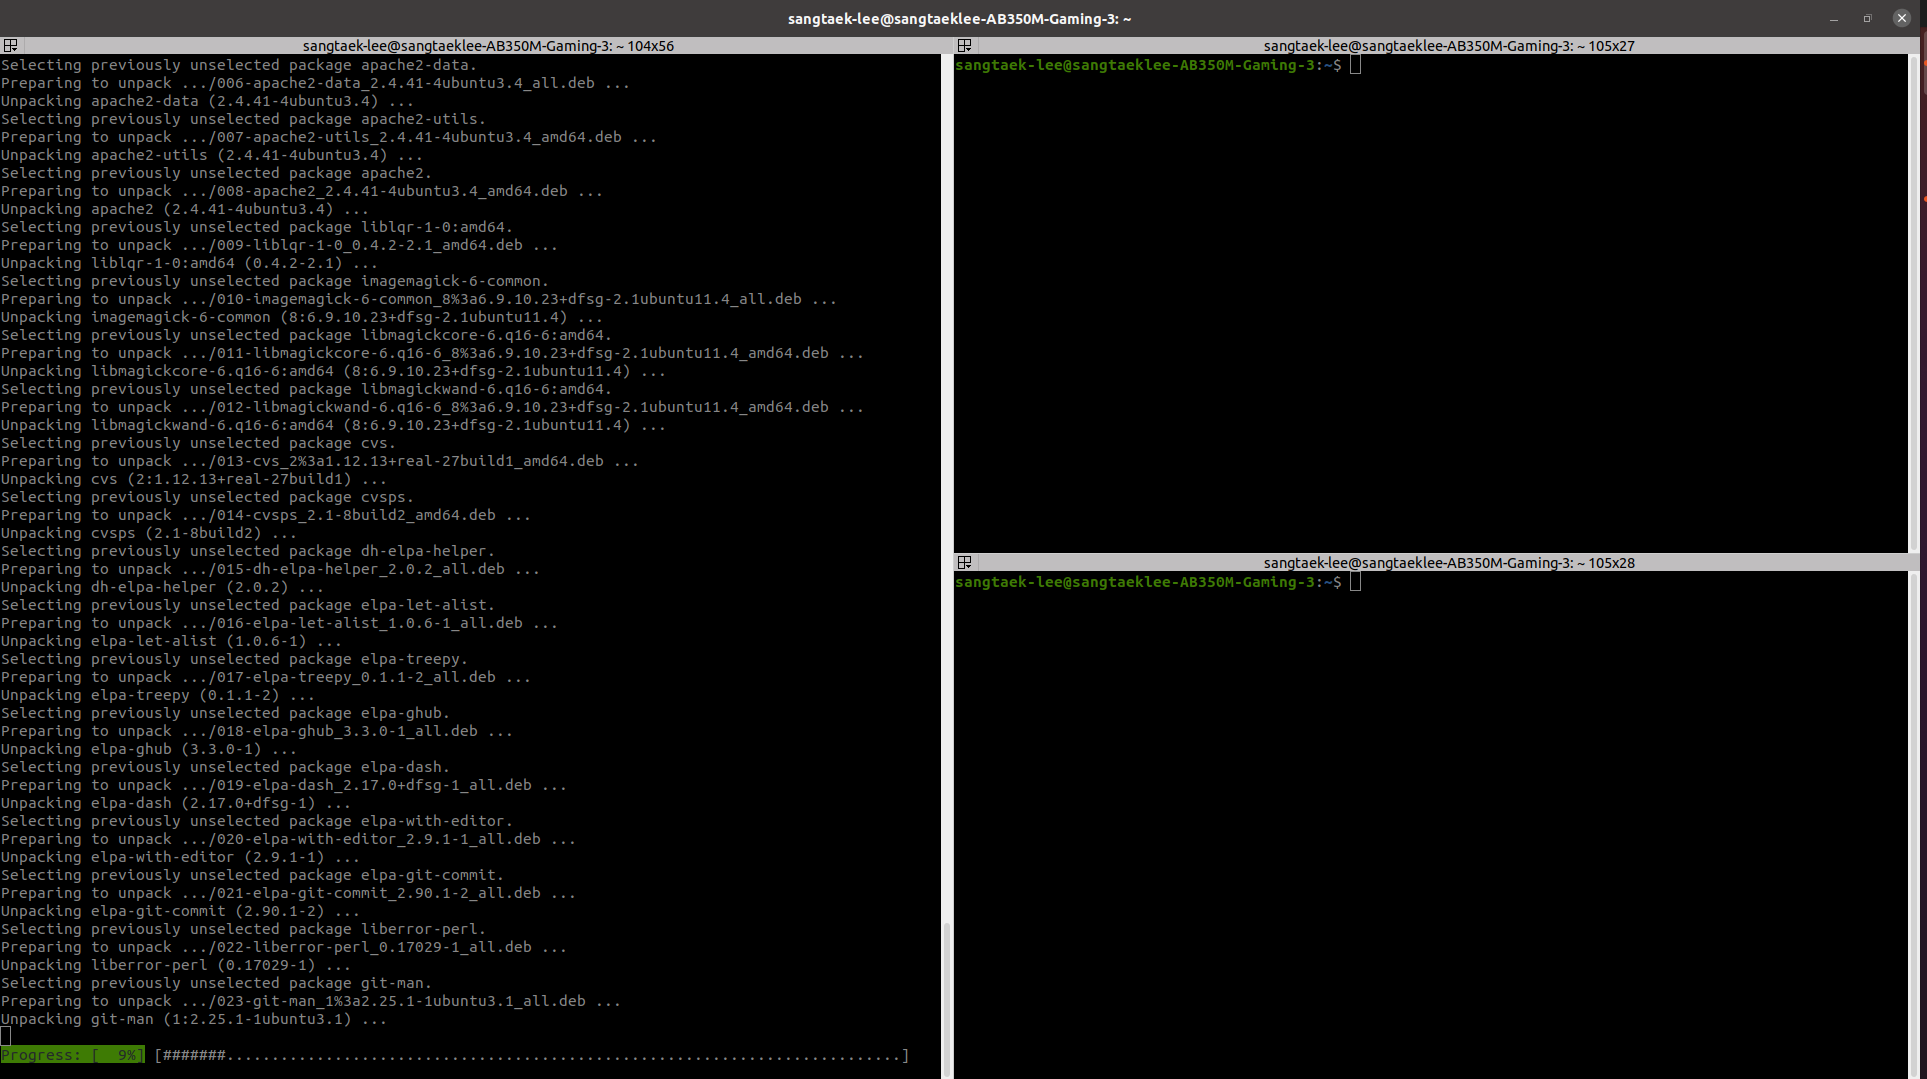The height and width of the screenshot is (1079, 1927).
Task: Click the line 'Unpacking apache2 (2.4.41-4ubuntu3.4) ...'
Action: 184,209
